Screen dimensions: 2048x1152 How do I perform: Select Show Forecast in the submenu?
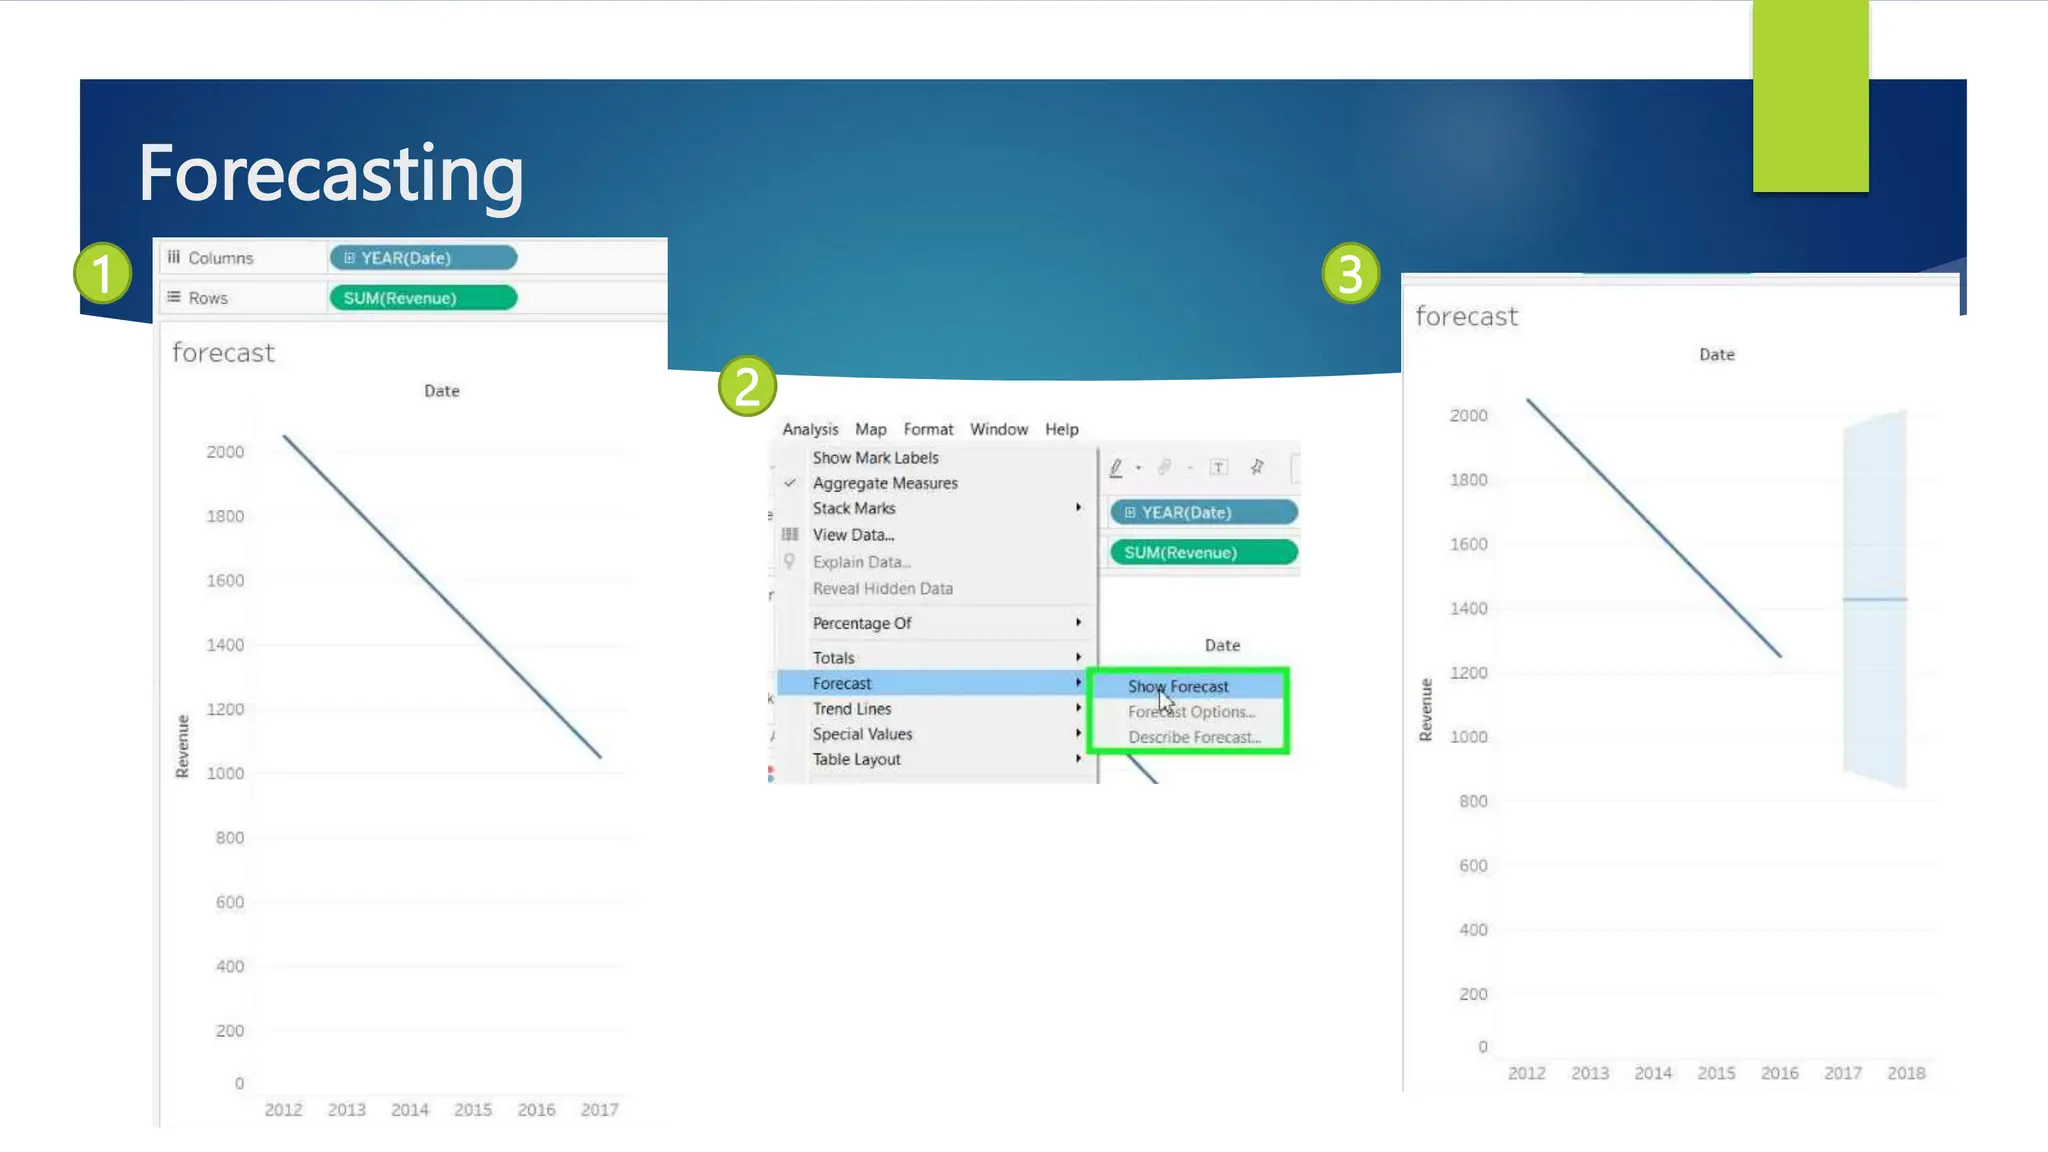click(1178, 686)
